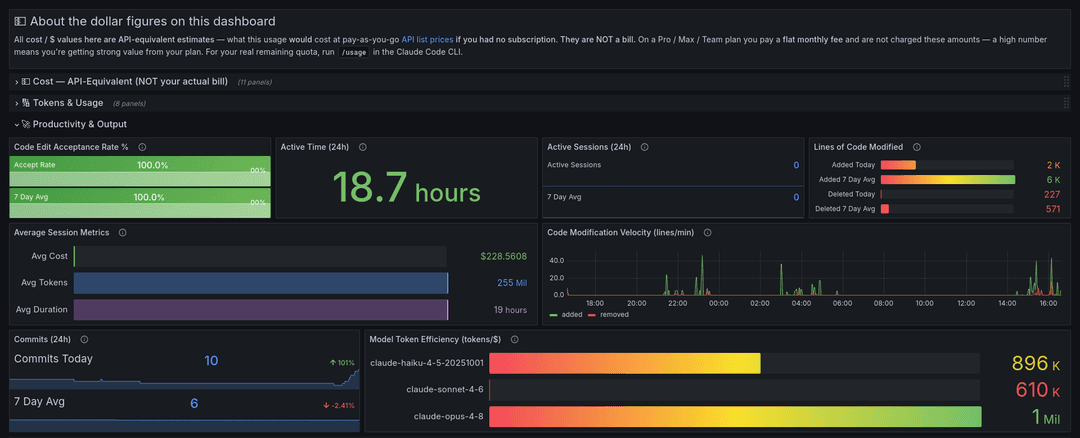Click the $228.5608 Avg Cost value
1080x438 pixels.
(503, 256)
